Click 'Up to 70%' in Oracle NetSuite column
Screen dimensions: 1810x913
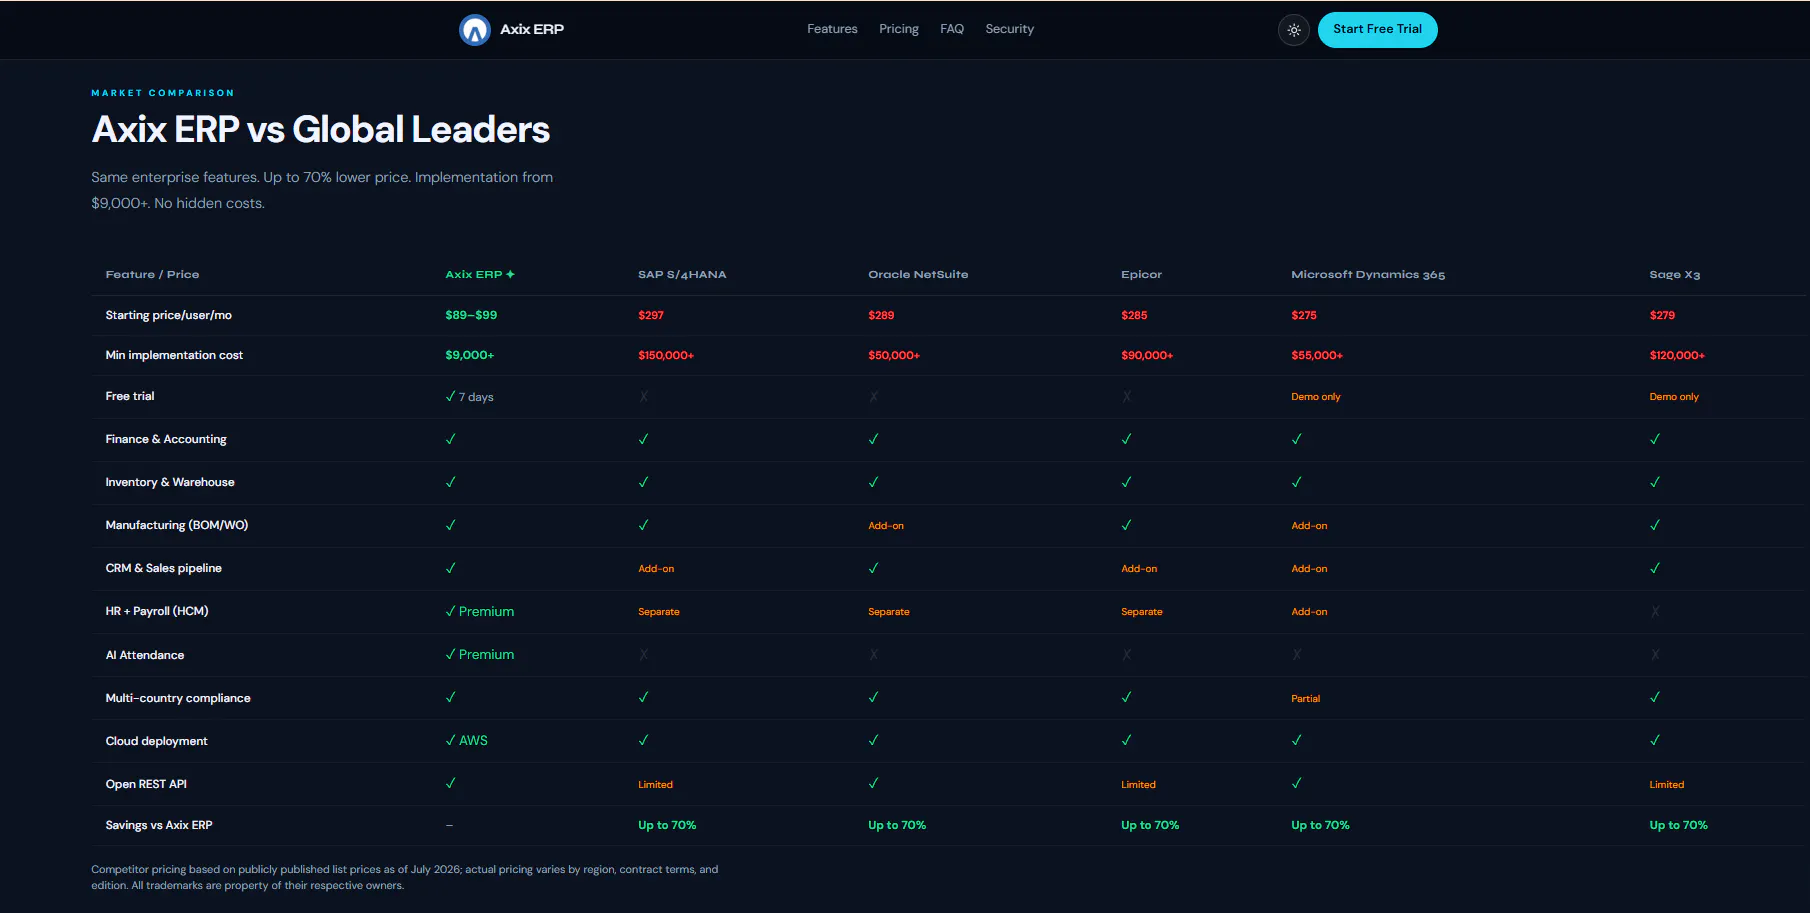(x=897, y=825)
